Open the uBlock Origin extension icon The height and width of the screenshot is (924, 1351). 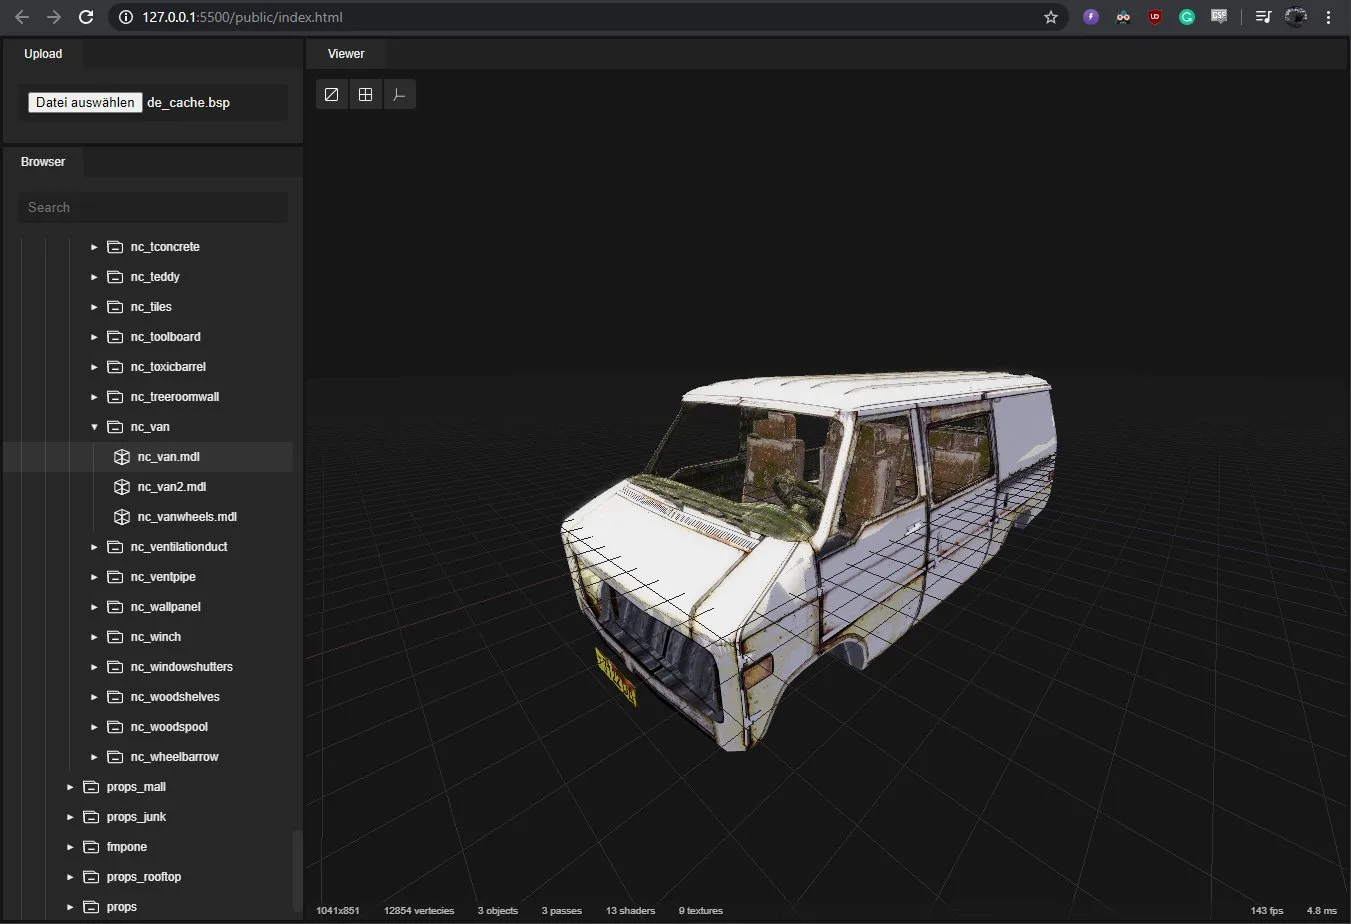pyautogui.click(x=1155, y=17)
